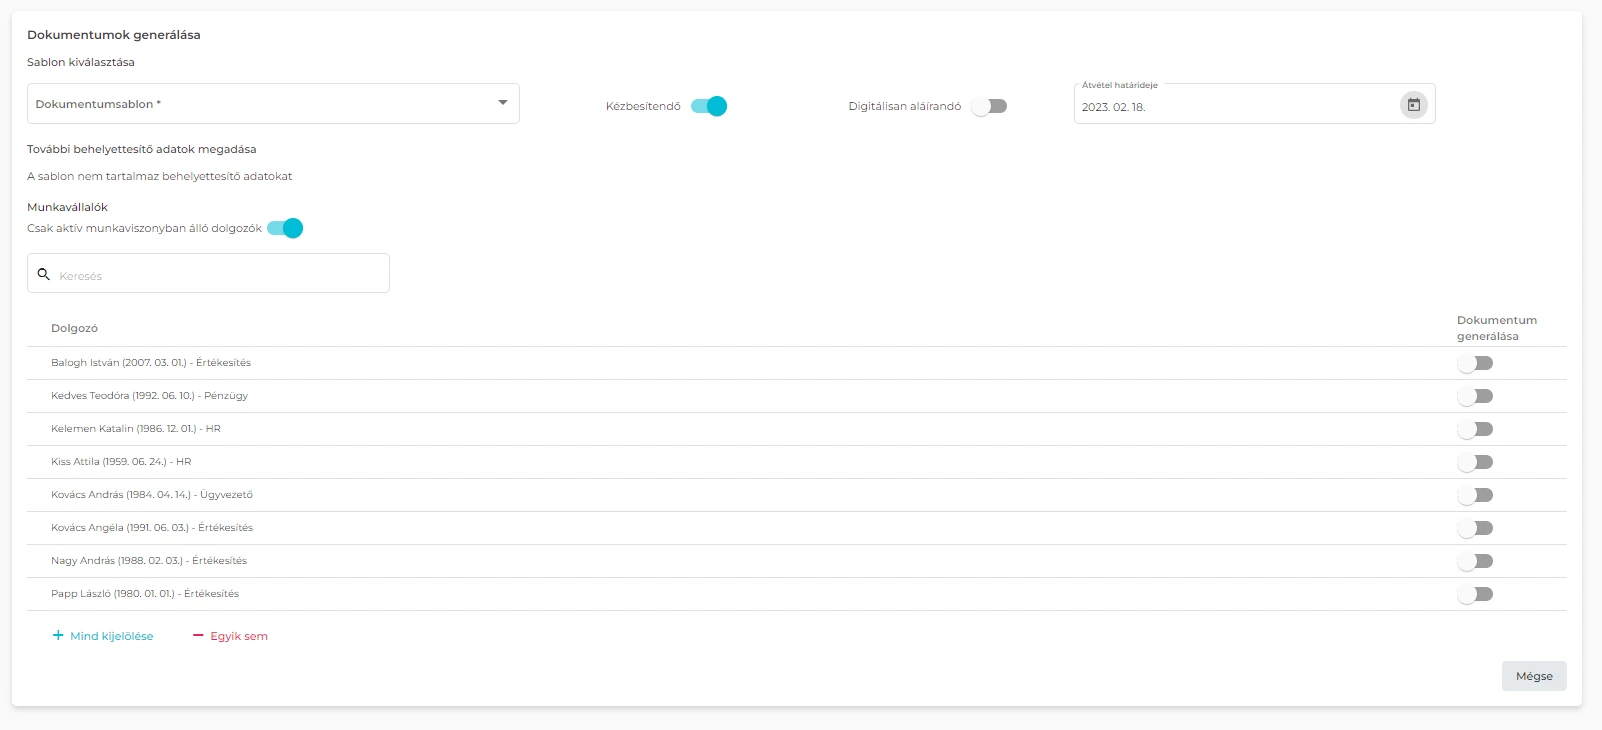This screenshot has height=730, width=1602.
Task: Click Egyik sem to deselect all
Action: coord(230,636)
